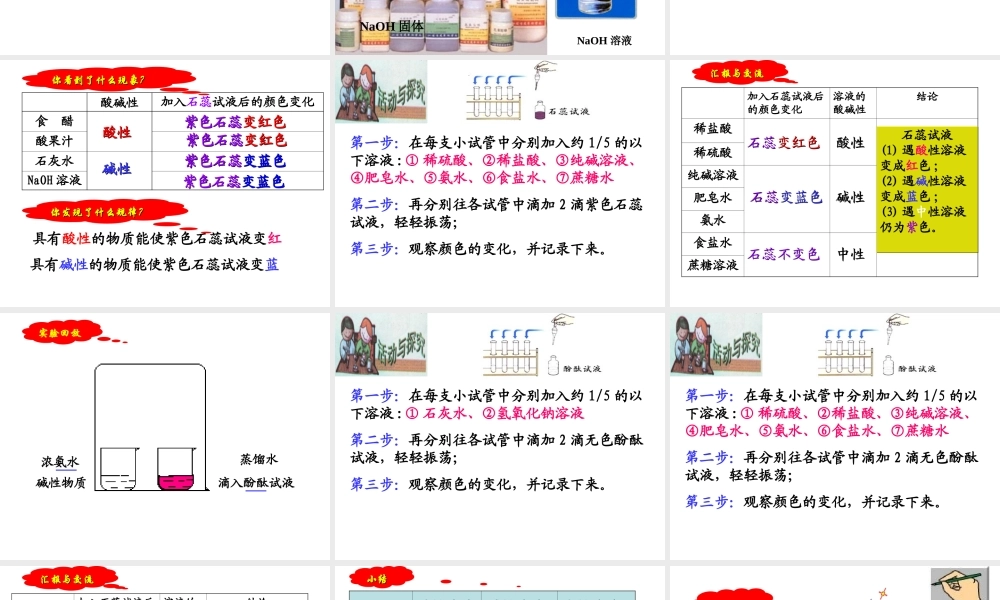Click 食盐水 in the results table
Image resolution: width=1000 pixels, height=600 pixels.
click(x=713, y=243)
